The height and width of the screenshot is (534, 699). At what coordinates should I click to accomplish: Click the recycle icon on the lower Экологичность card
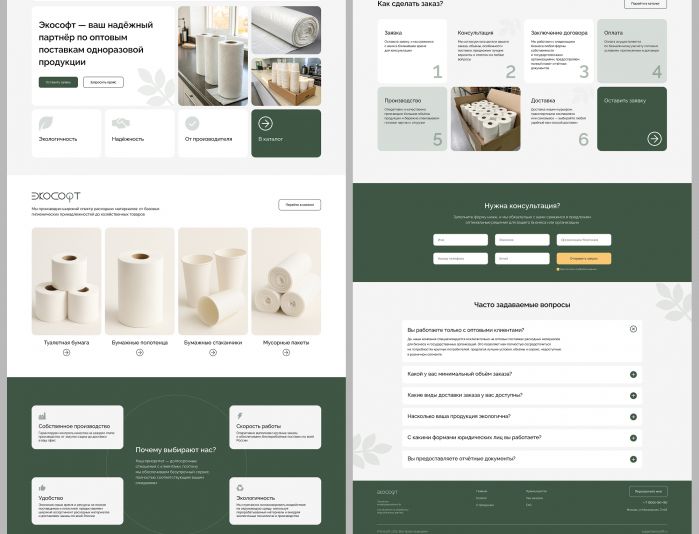pos(240,488)
